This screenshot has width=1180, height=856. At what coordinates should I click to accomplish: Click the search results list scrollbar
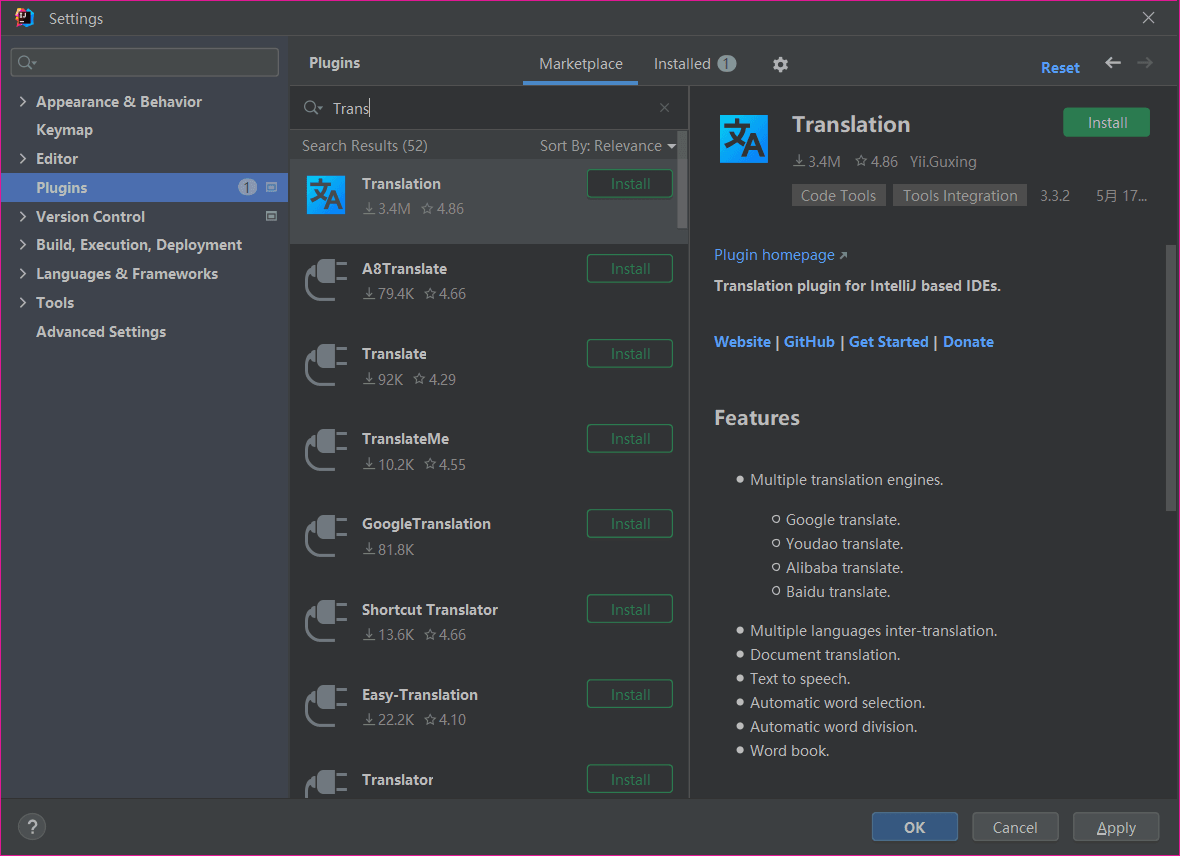click(682, 179)
